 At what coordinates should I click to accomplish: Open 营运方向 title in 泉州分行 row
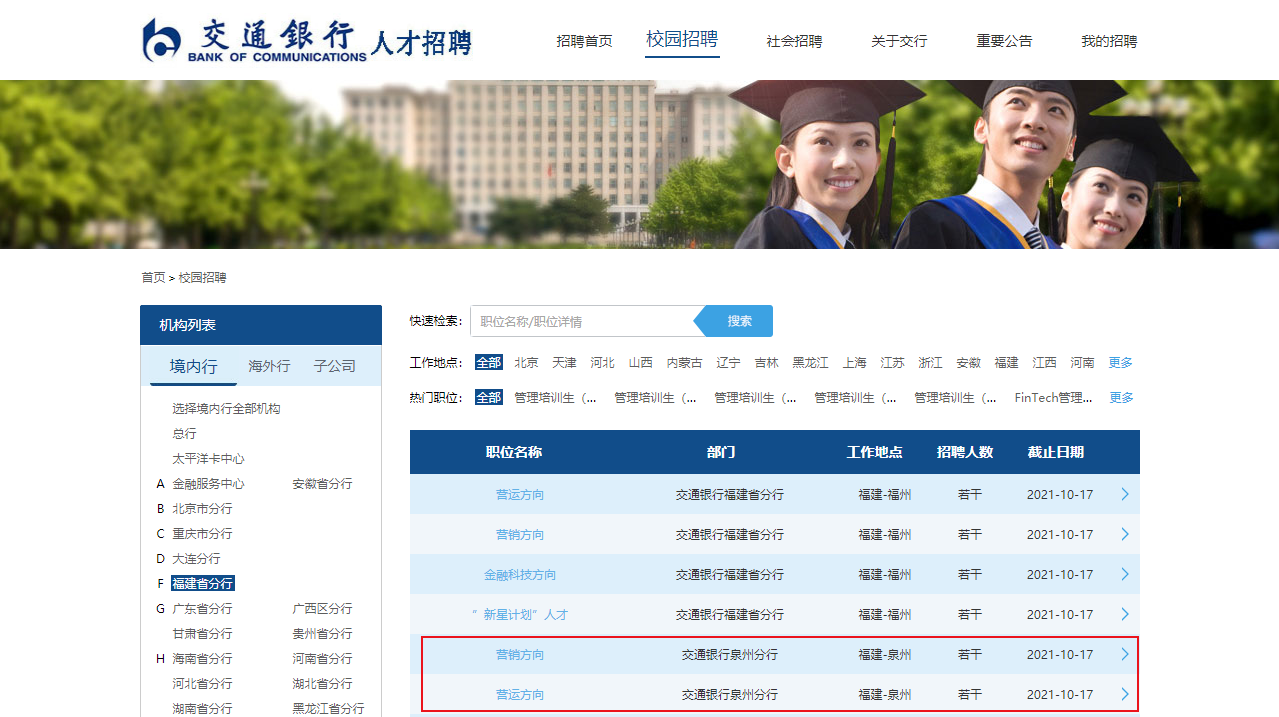pos(520,694)
